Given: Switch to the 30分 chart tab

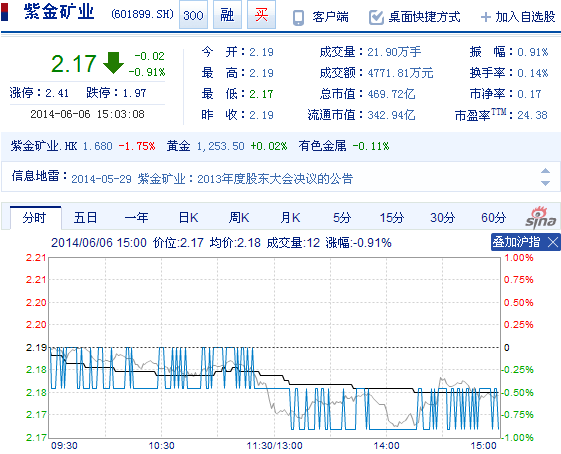Looking at the screenshot, I should click(x=443, y=218).
